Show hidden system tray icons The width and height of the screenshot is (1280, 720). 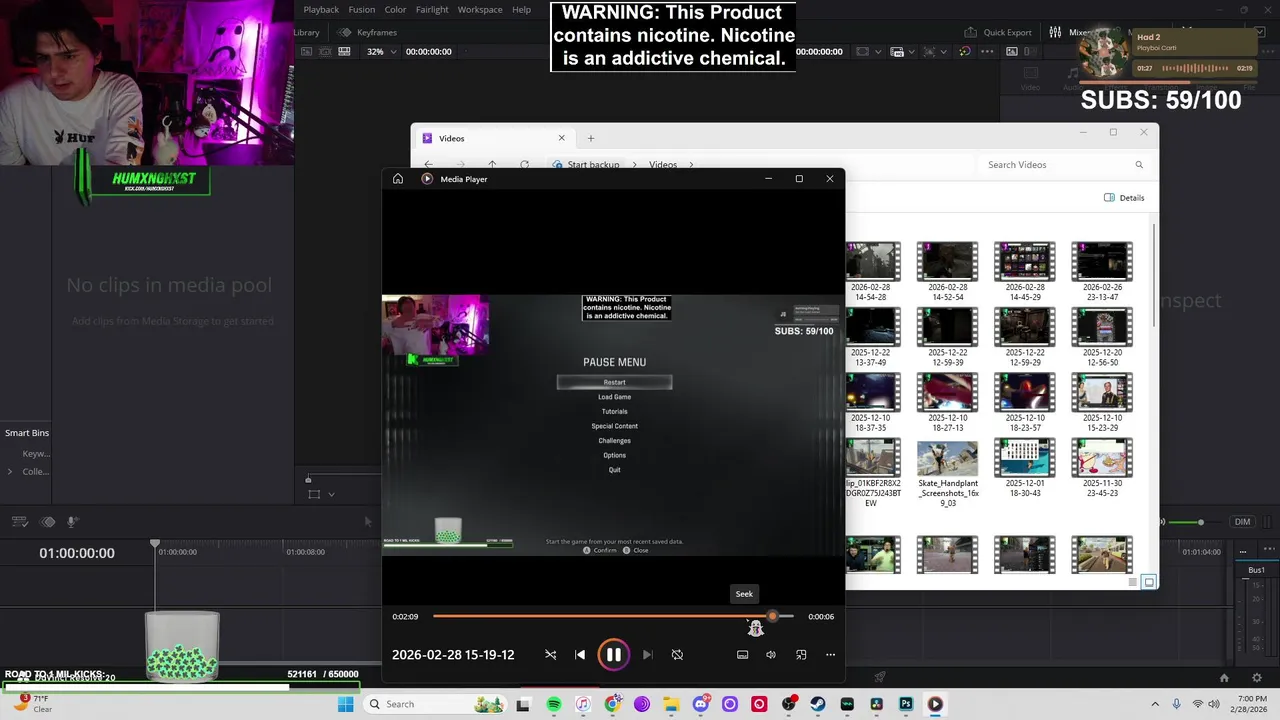click(1155, 704)
